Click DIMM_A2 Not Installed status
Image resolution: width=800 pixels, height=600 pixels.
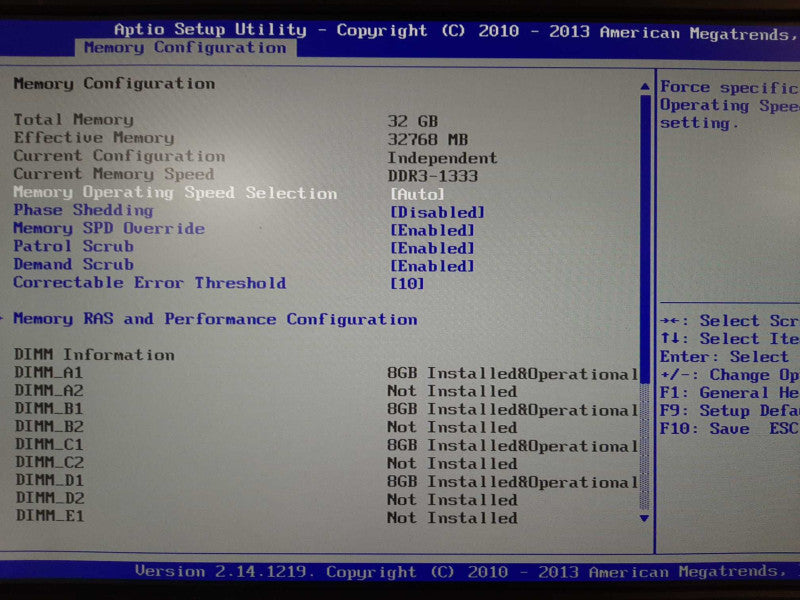452,391
